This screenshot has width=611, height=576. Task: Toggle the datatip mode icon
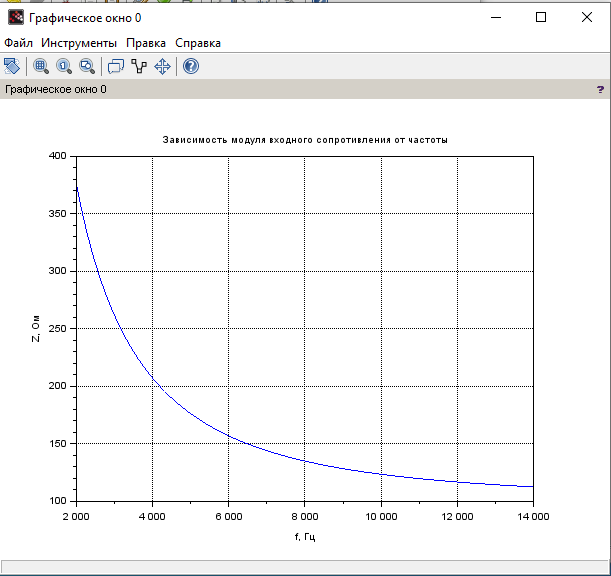pyautogui.click(x=116, y=66)
